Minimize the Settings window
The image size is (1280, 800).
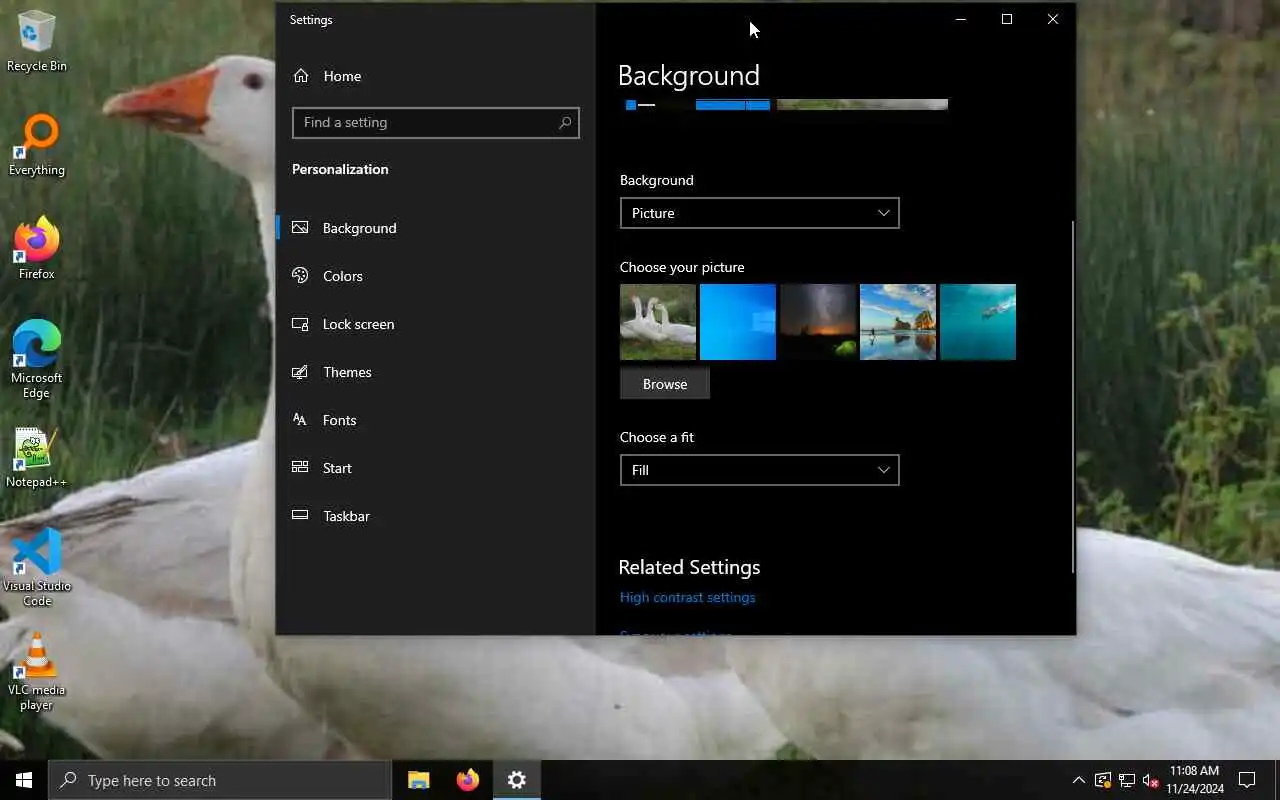click(960, 19)
